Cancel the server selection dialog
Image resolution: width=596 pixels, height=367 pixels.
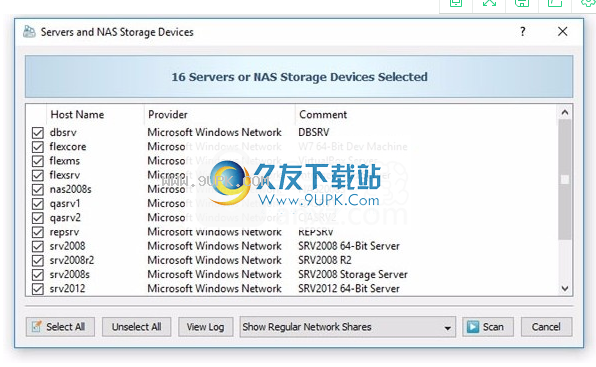[x=546, y=327]
